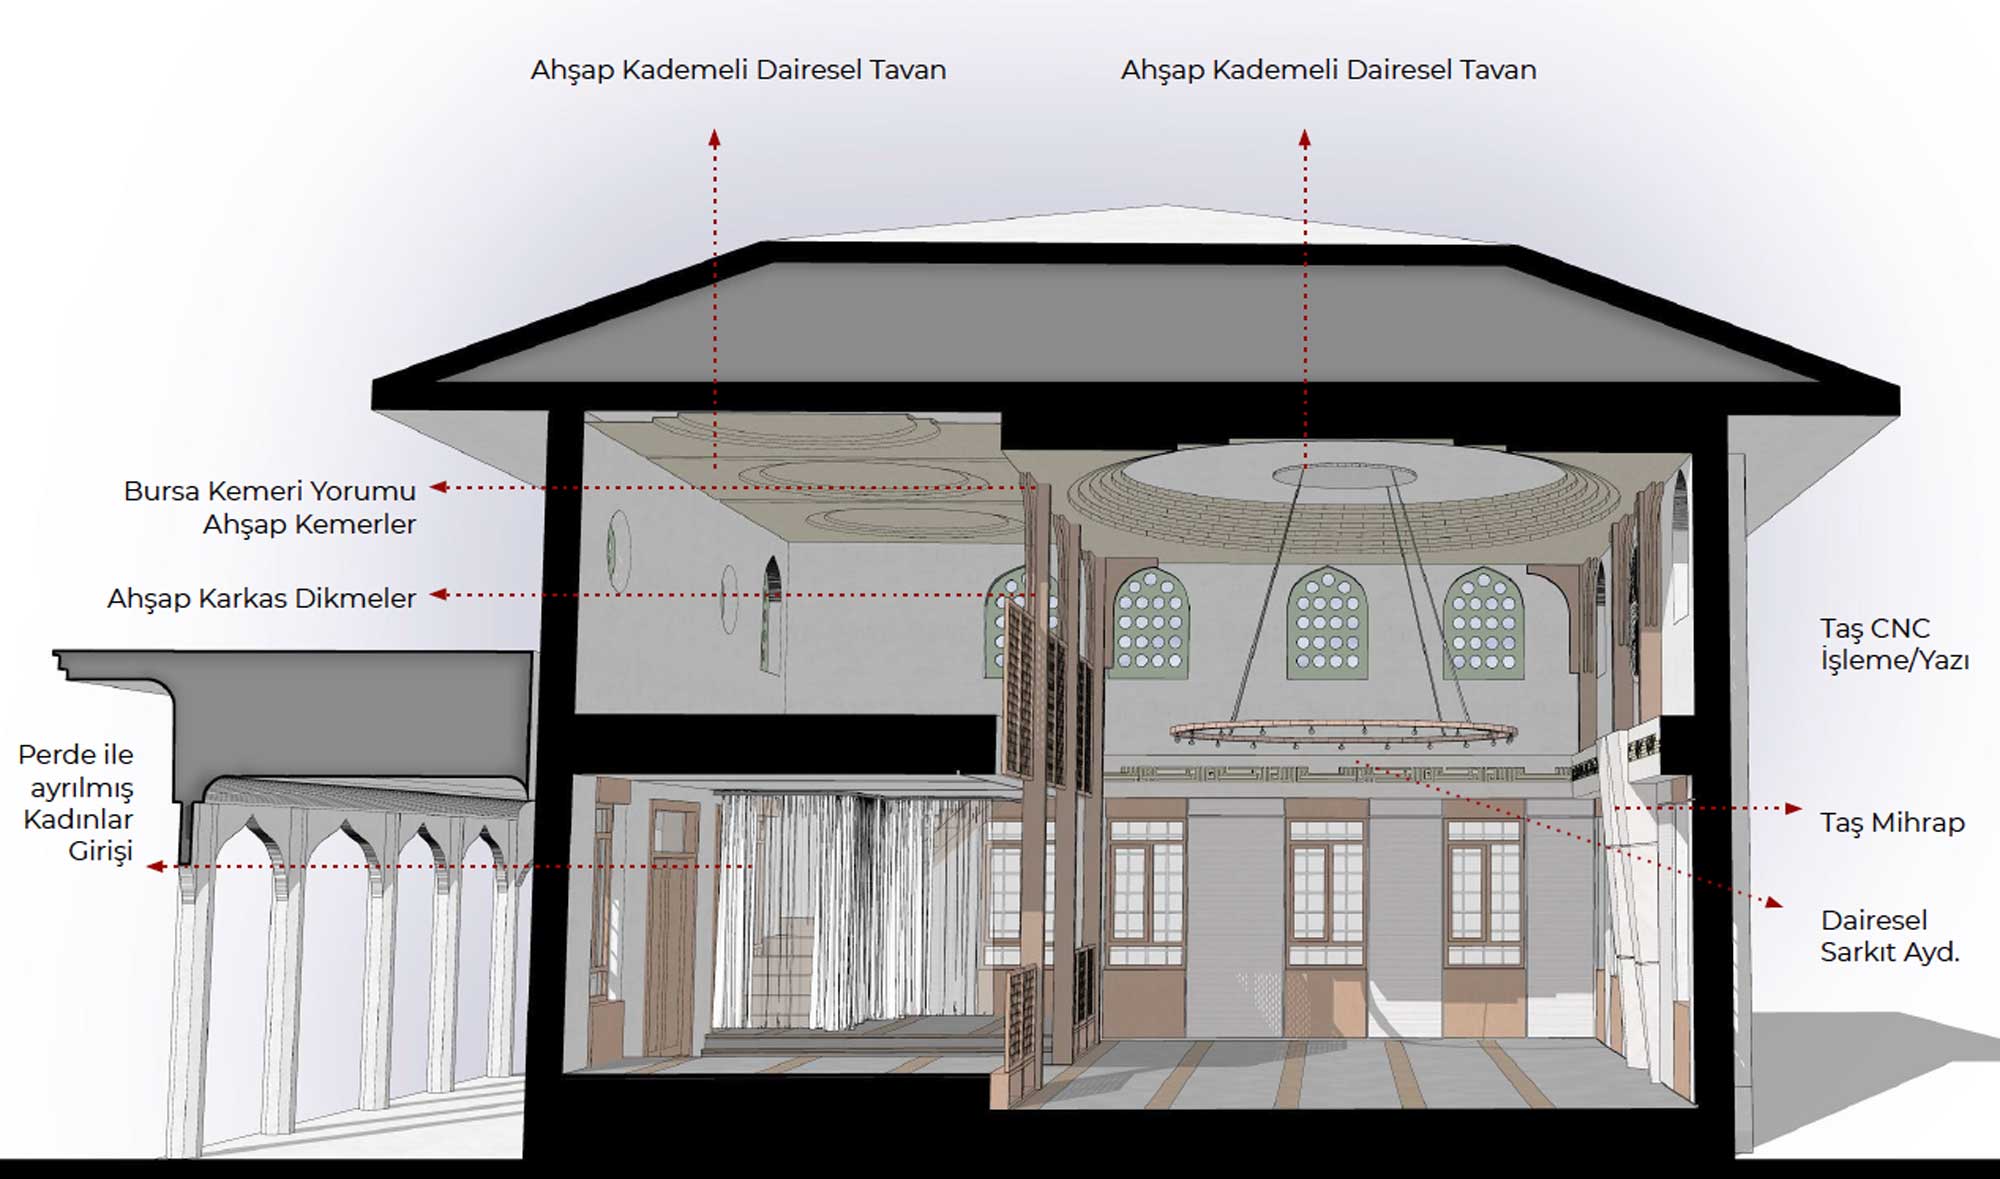Viewport: 2000px width, 1179px height.
Task: Click the arrowhead pointing to Taş Mihrap
Action: [1793, 808]
